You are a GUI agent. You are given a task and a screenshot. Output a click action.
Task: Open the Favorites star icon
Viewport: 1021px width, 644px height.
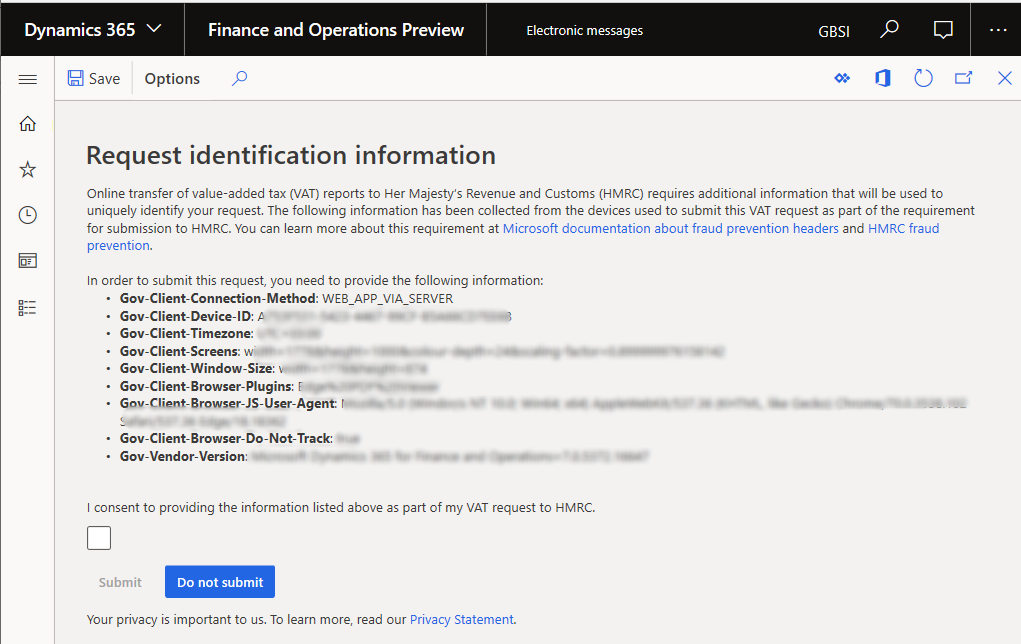point(27,170)
